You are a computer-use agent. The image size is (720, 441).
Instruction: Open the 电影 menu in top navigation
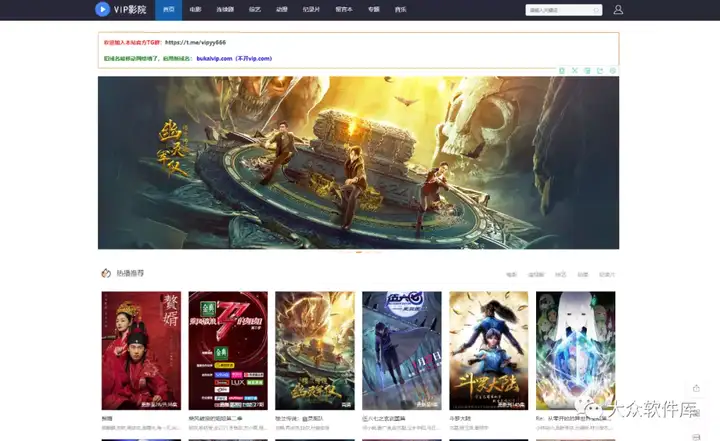(195, 10)
